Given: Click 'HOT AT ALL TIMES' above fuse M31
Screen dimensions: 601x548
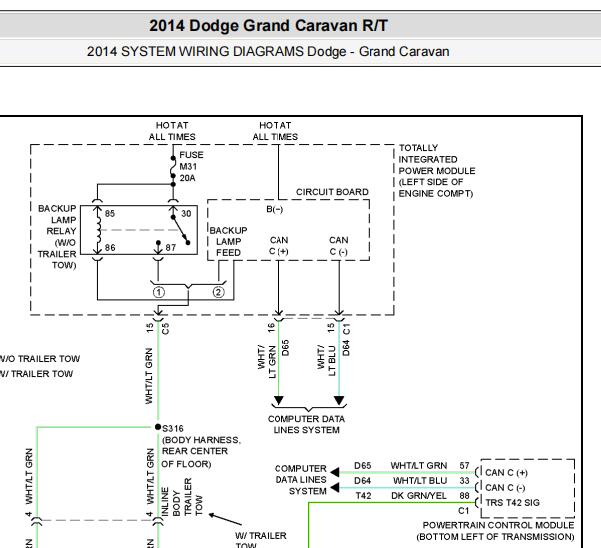Looking at the screenshot, I should point(172,131).
